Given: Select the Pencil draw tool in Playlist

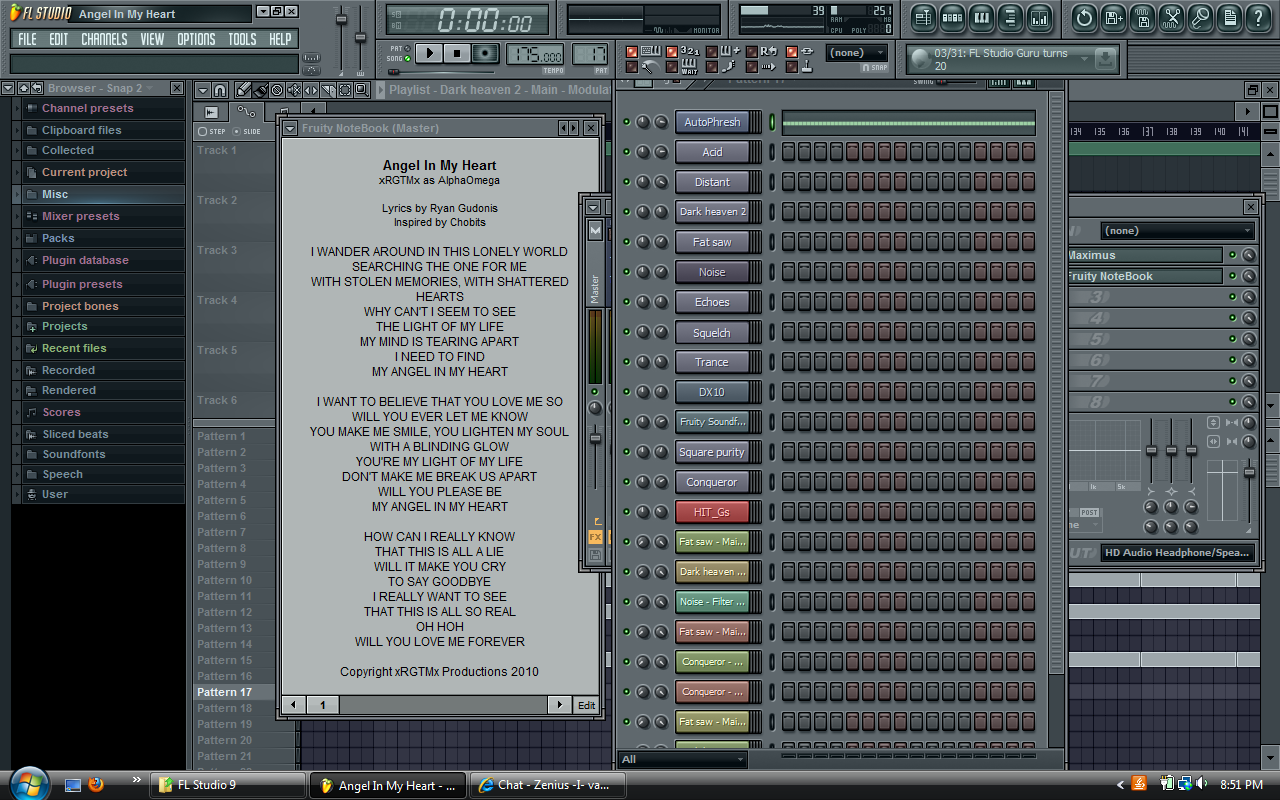Looking at the screenshot, I should pos(243,90).
